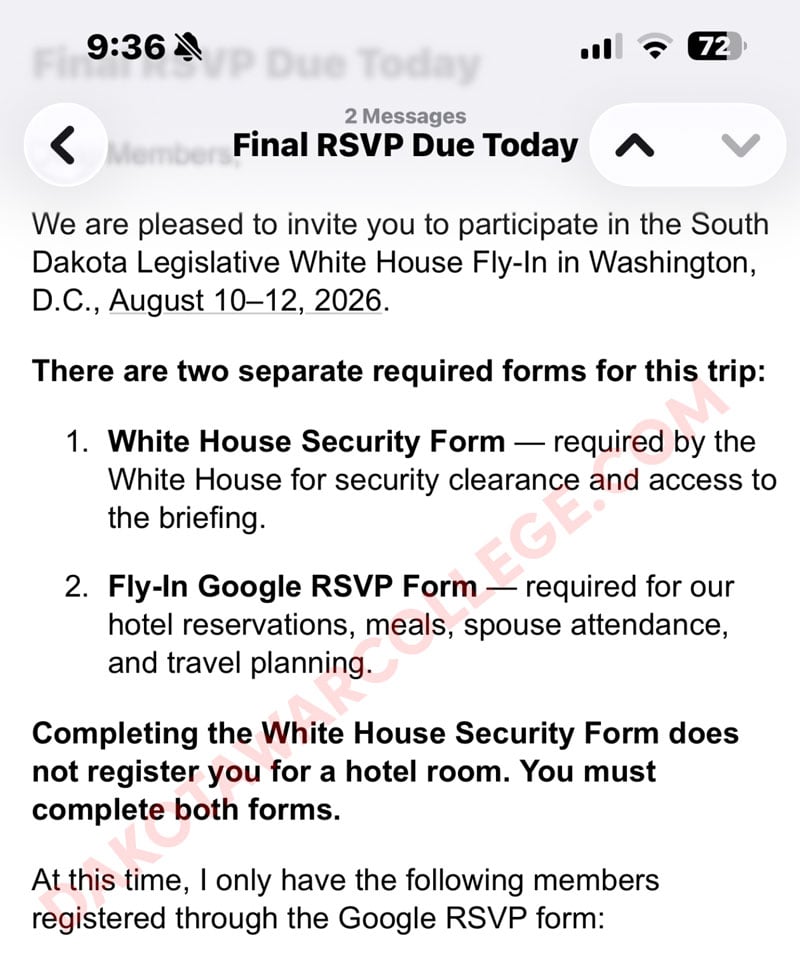Image resolution: width=800 pixels, height=959 pixels.
Task: Tap list number 2 marker
Action: (x=76, y=587)
